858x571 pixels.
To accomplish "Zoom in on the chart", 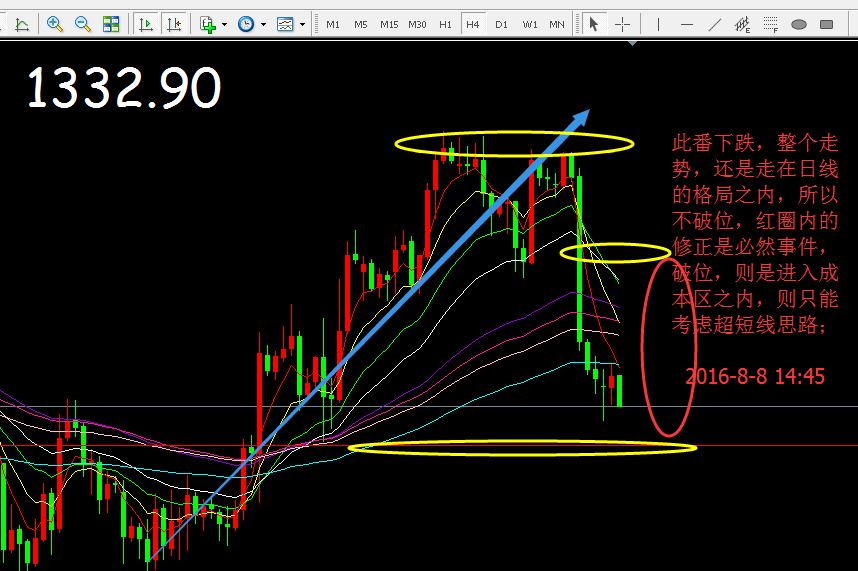I will pyautogui.click(x=54, y=24).
